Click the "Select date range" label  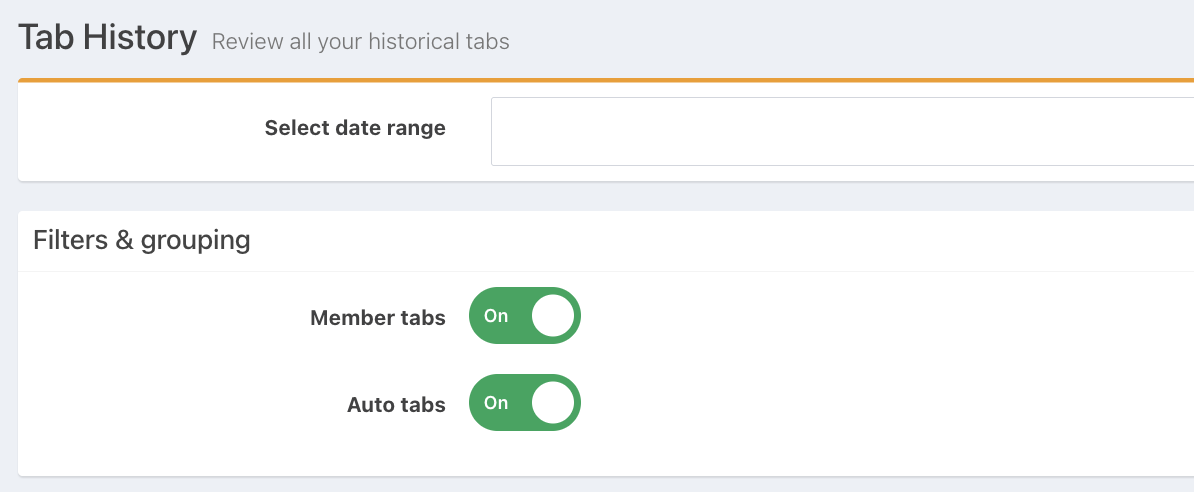(x=355, y=128)
